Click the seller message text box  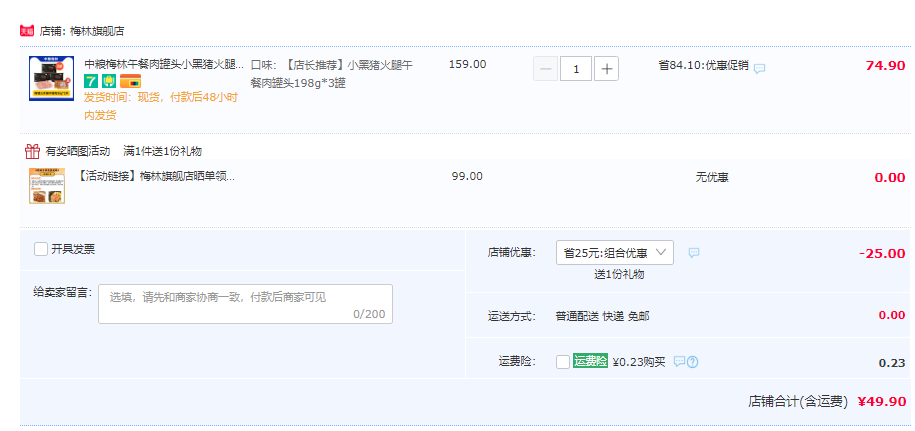(x=245, y=304)
